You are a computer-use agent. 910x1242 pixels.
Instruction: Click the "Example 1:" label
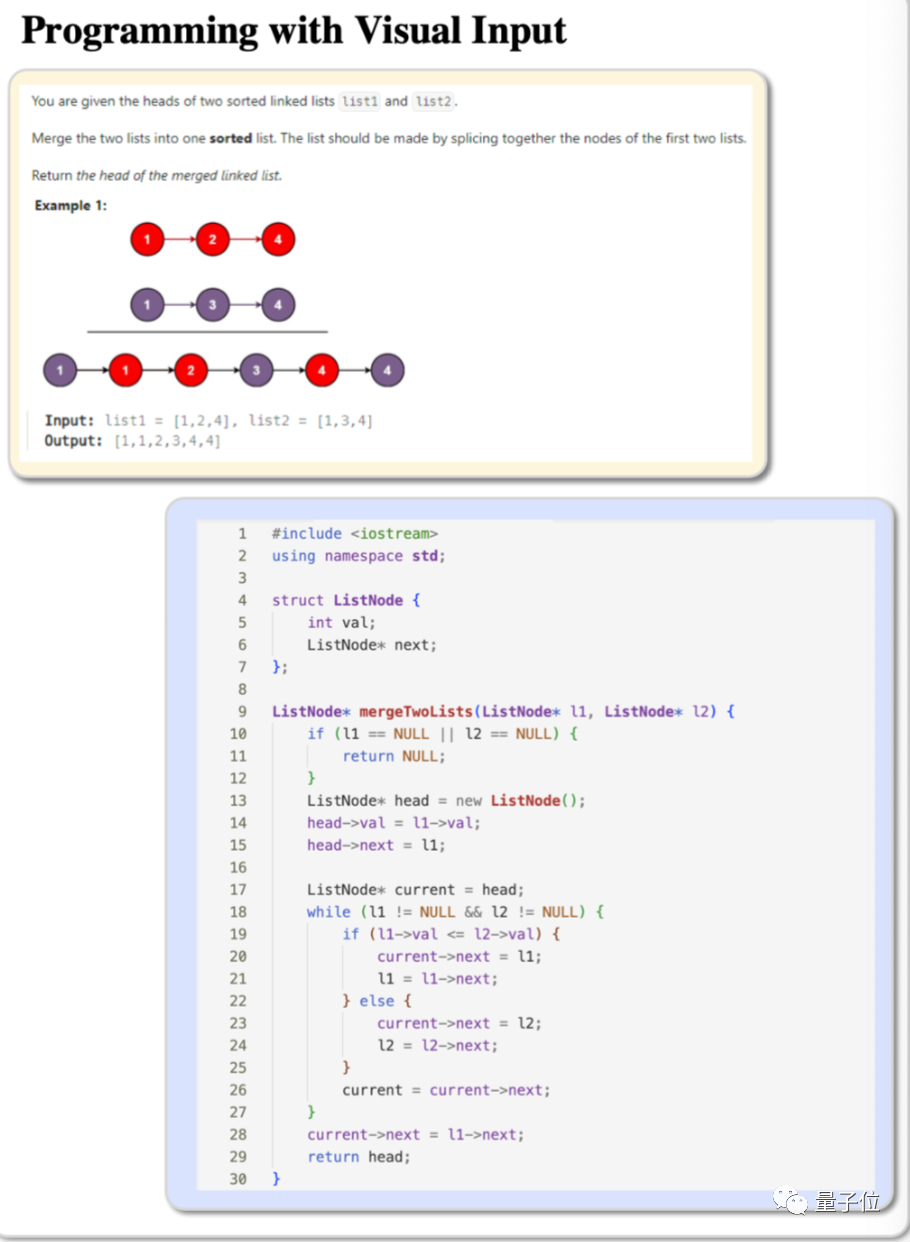pos(70,205)
